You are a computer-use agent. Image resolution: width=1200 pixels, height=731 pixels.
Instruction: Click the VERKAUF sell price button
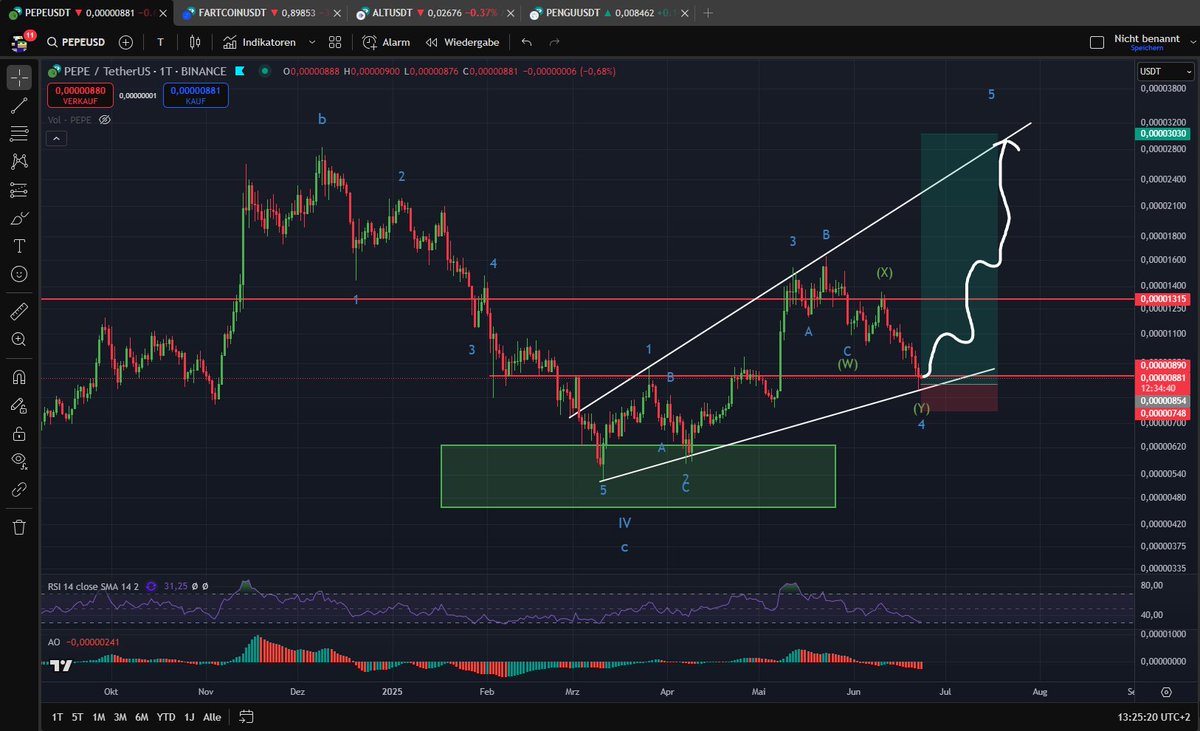[x=79, y=94]
